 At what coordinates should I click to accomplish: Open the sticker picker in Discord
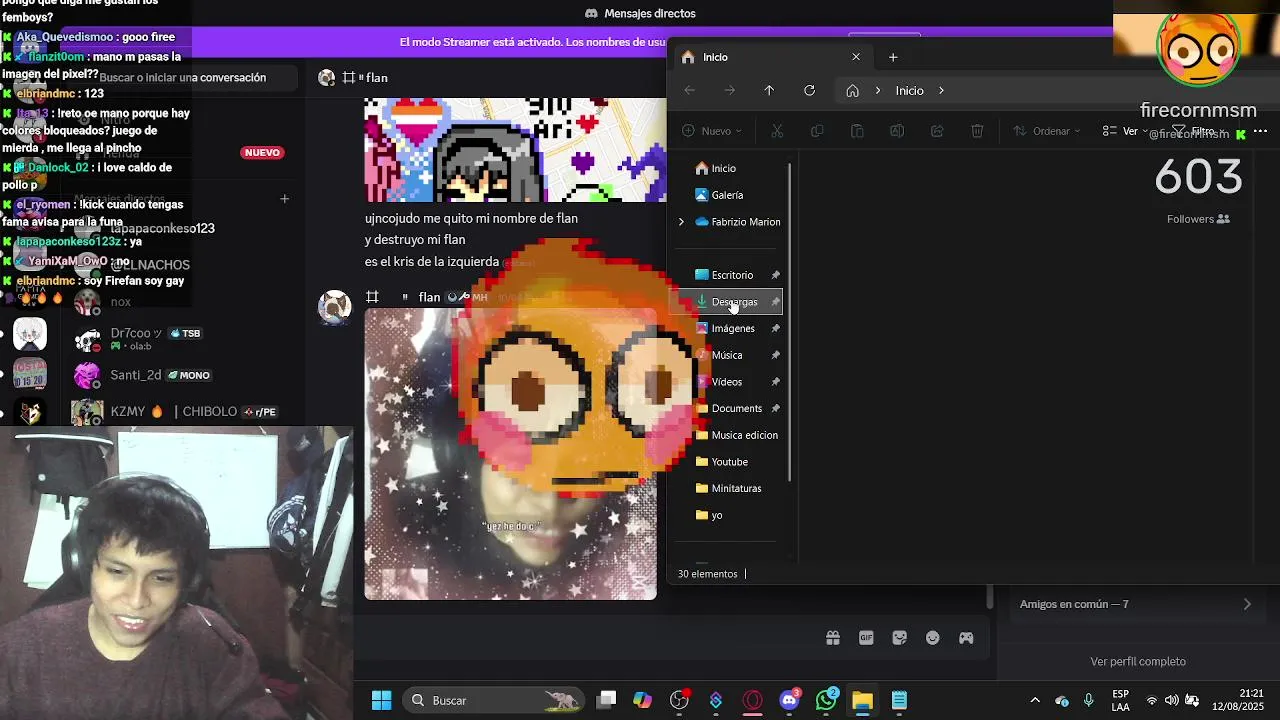point(899,638)
